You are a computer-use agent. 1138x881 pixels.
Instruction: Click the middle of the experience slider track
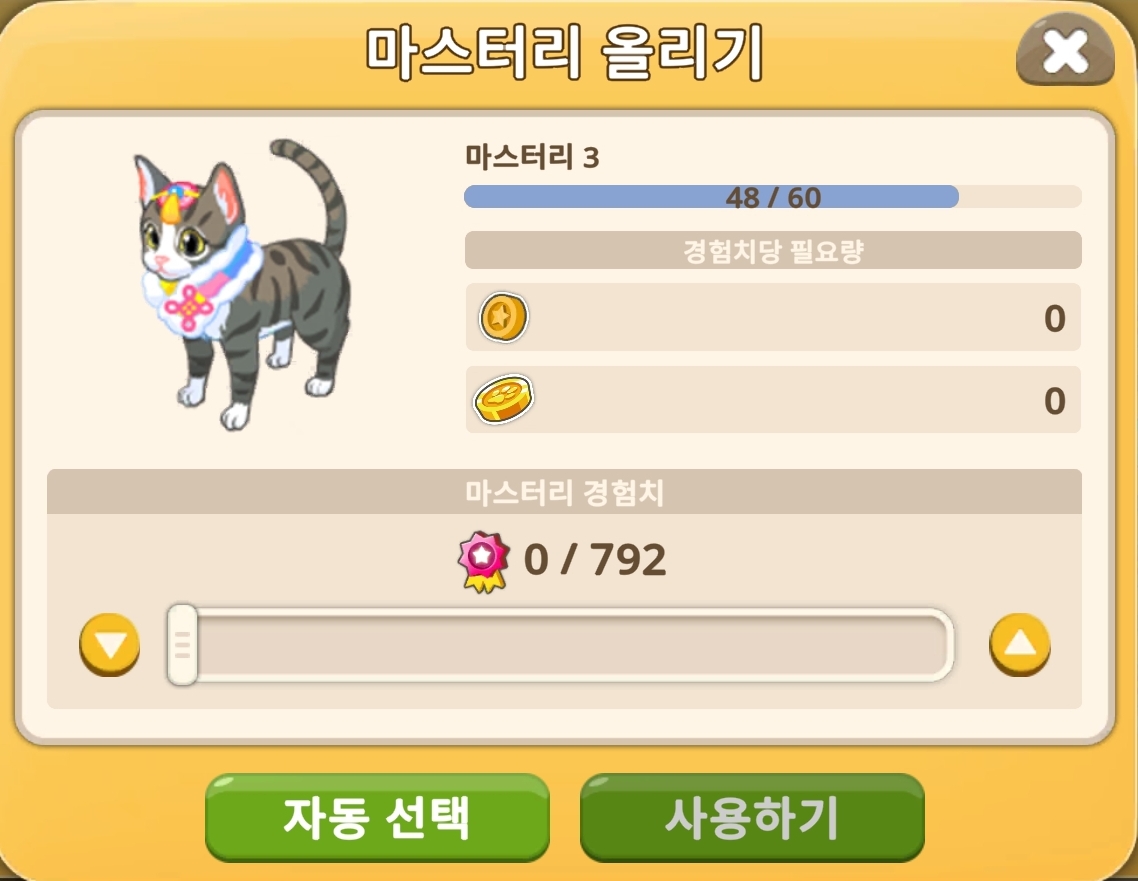tap(560, 644)
